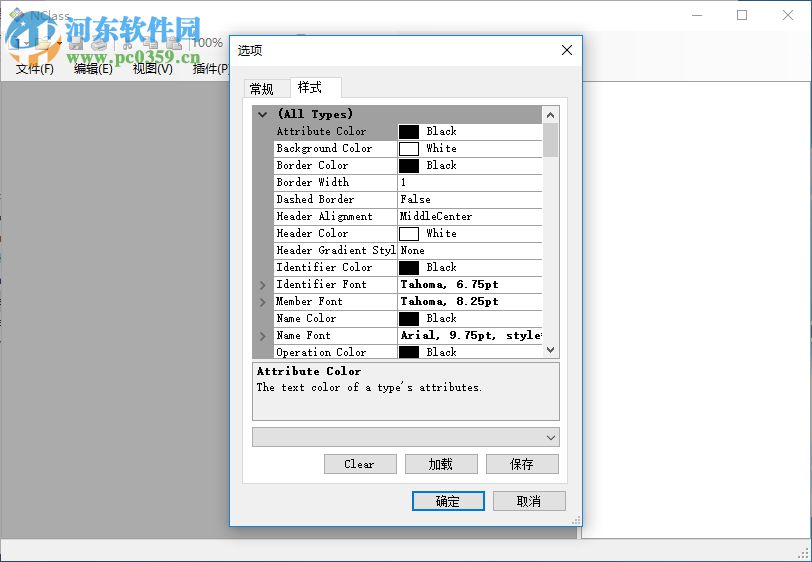Image resolution: width=812 pixels, height=562 pixels.
Task: Click the property grid scroll down arrow
Action: pos(550,350)
